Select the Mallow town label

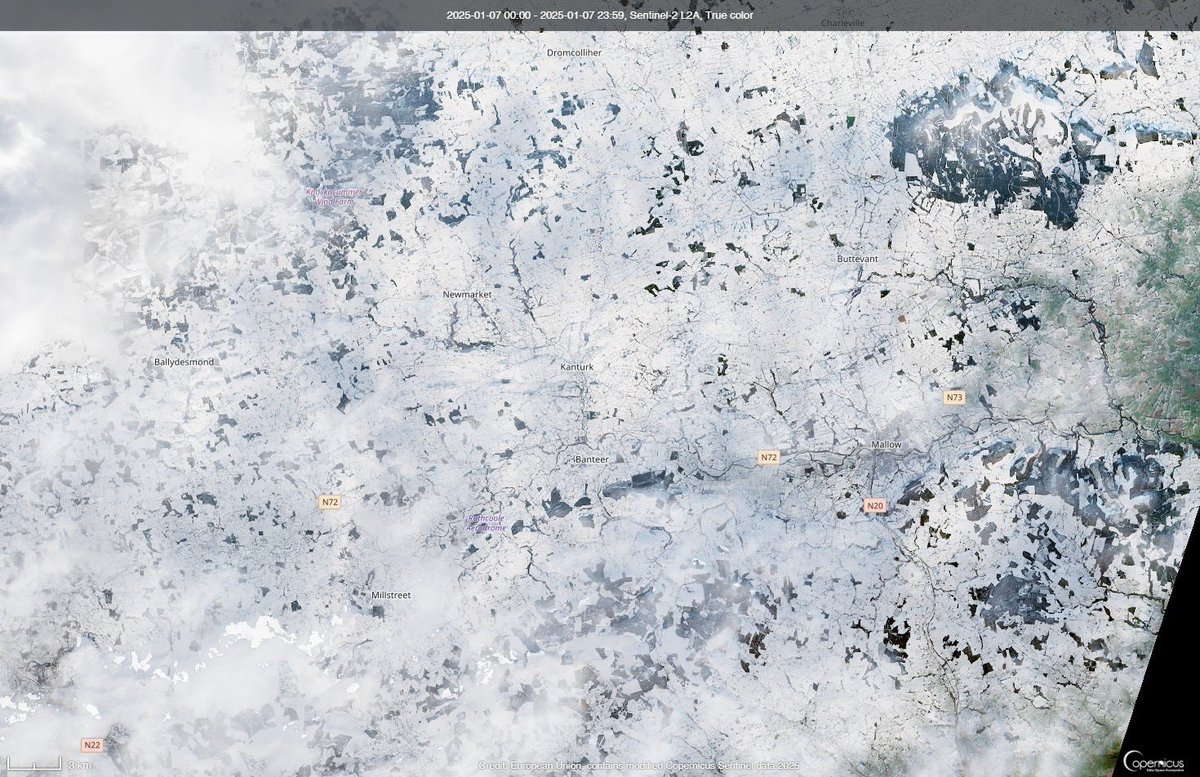(x=886, y=444)
